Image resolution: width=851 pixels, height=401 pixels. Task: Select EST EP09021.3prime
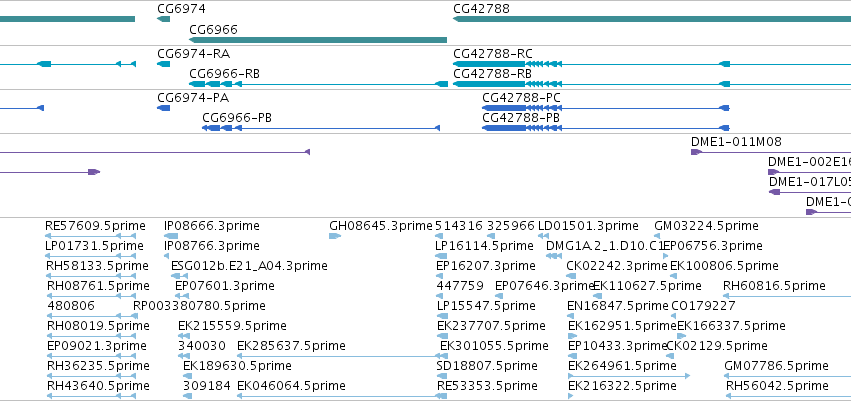[x=97, y=346]
